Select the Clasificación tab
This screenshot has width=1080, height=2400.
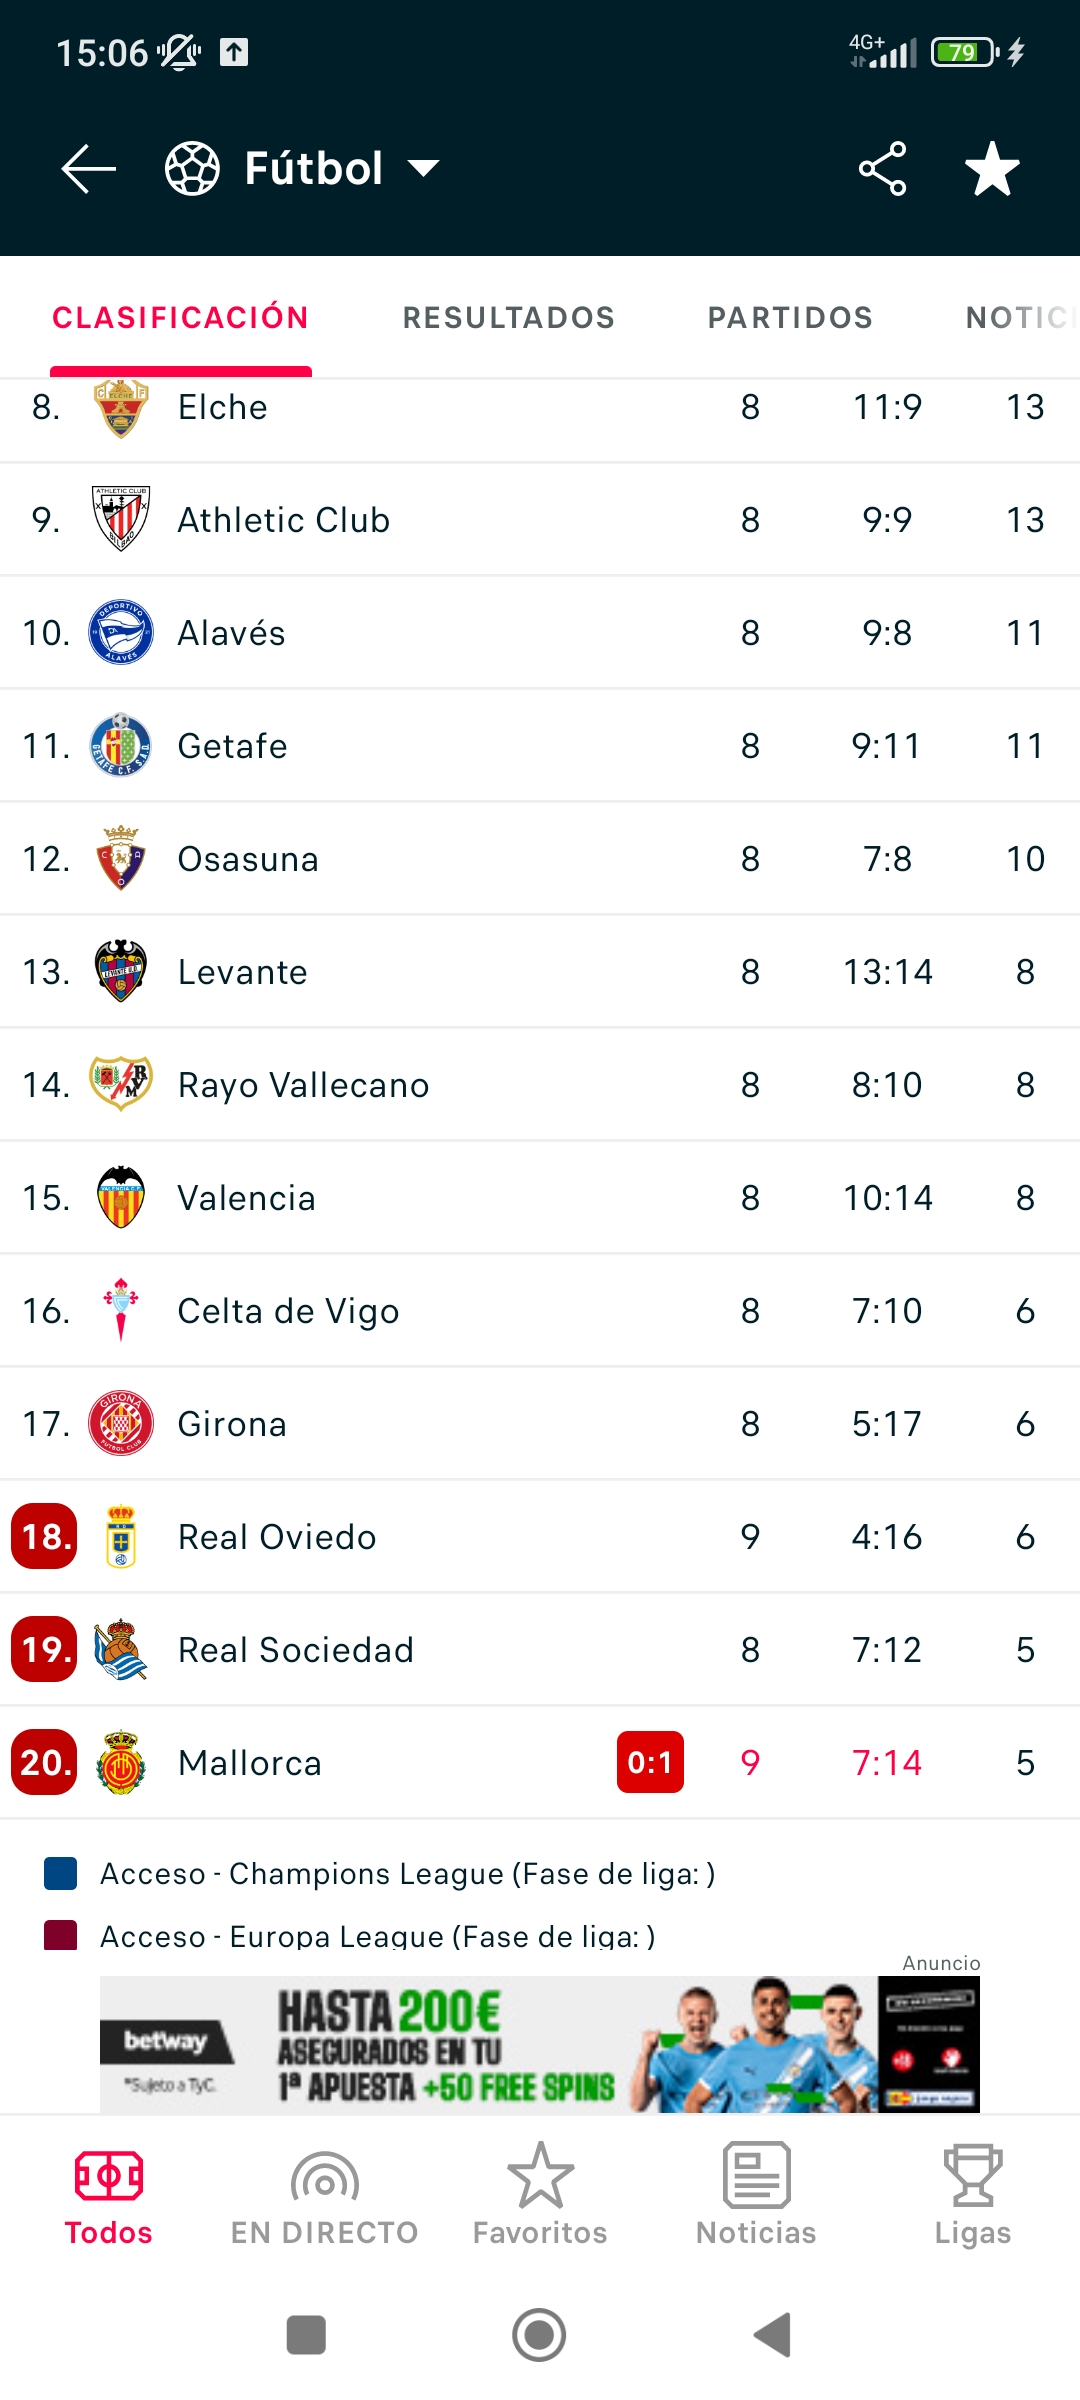pos(180,318)
